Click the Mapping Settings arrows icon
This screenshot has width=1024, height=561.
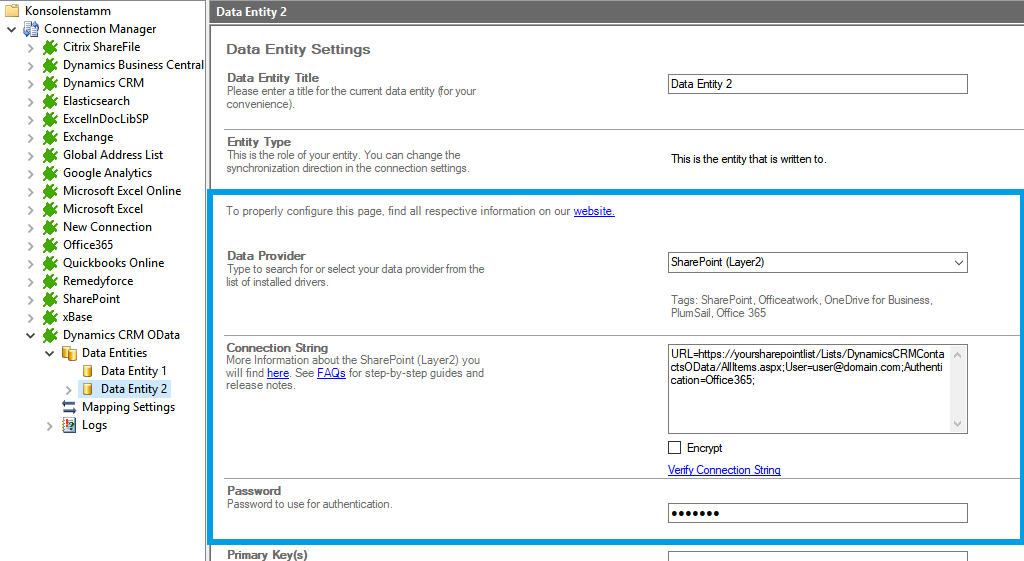(x=69, y=407)
